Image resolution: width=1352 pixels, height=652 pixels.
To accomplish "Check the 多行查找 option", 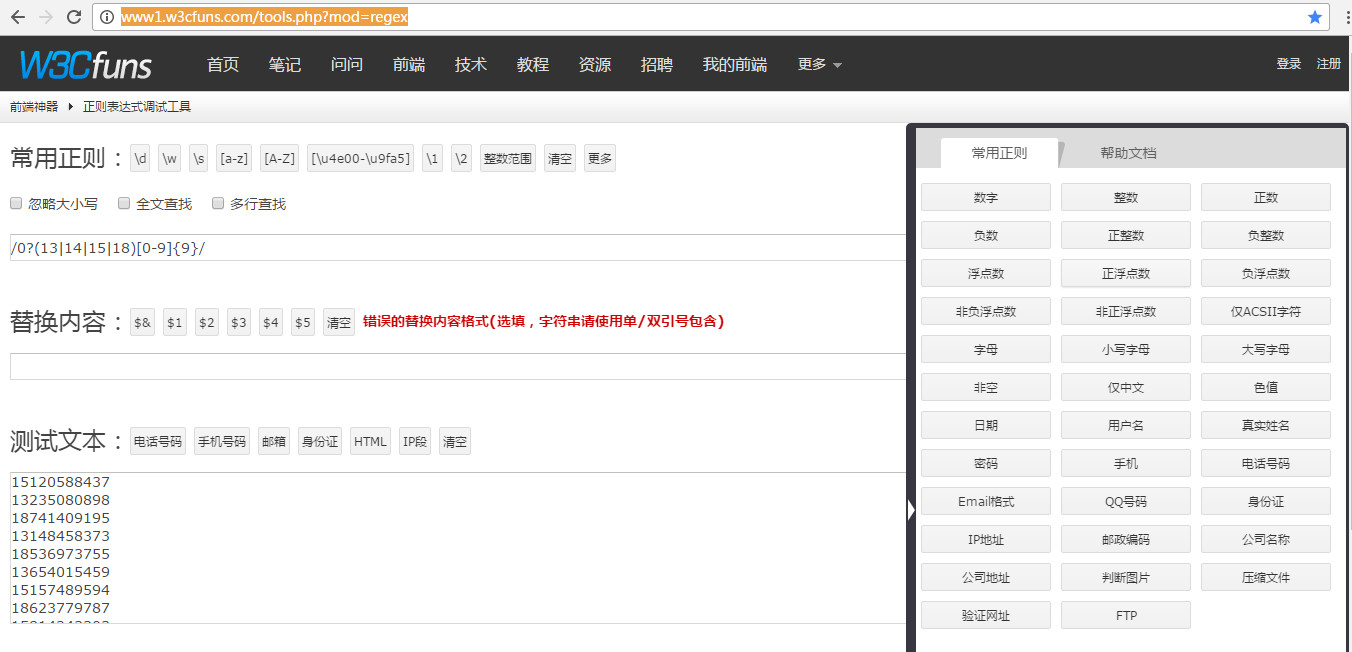I will 218,203.
